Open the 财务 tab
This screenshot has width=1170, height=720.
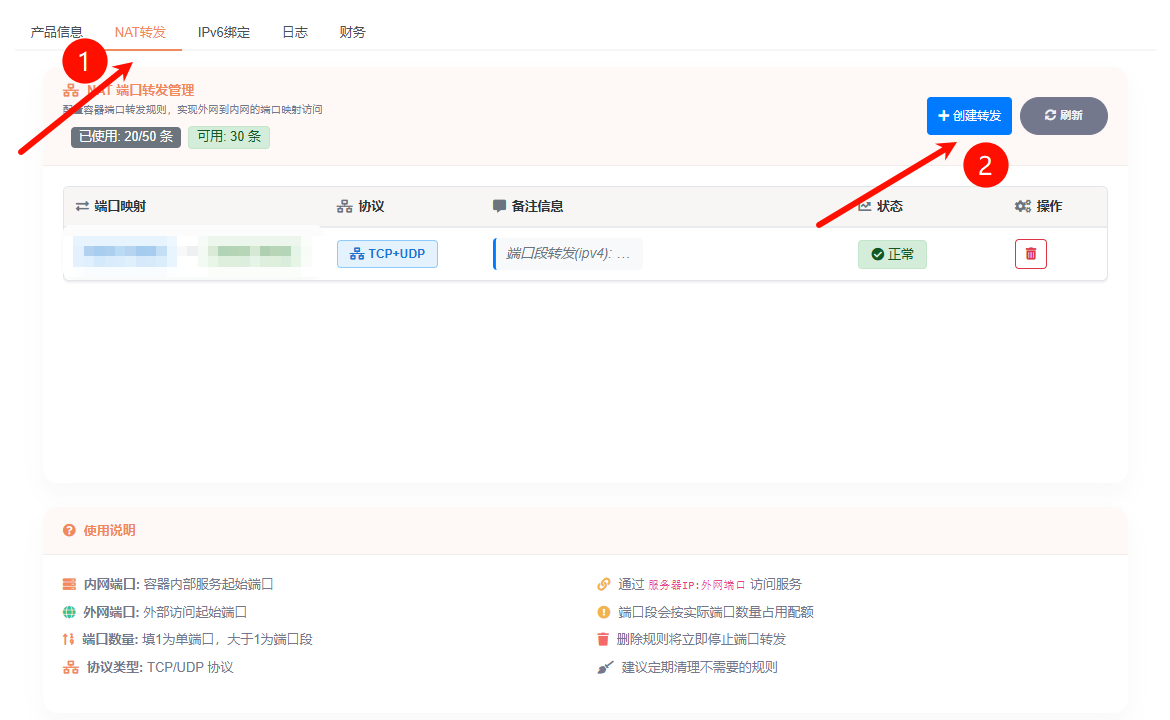click(x=353, y=32)
